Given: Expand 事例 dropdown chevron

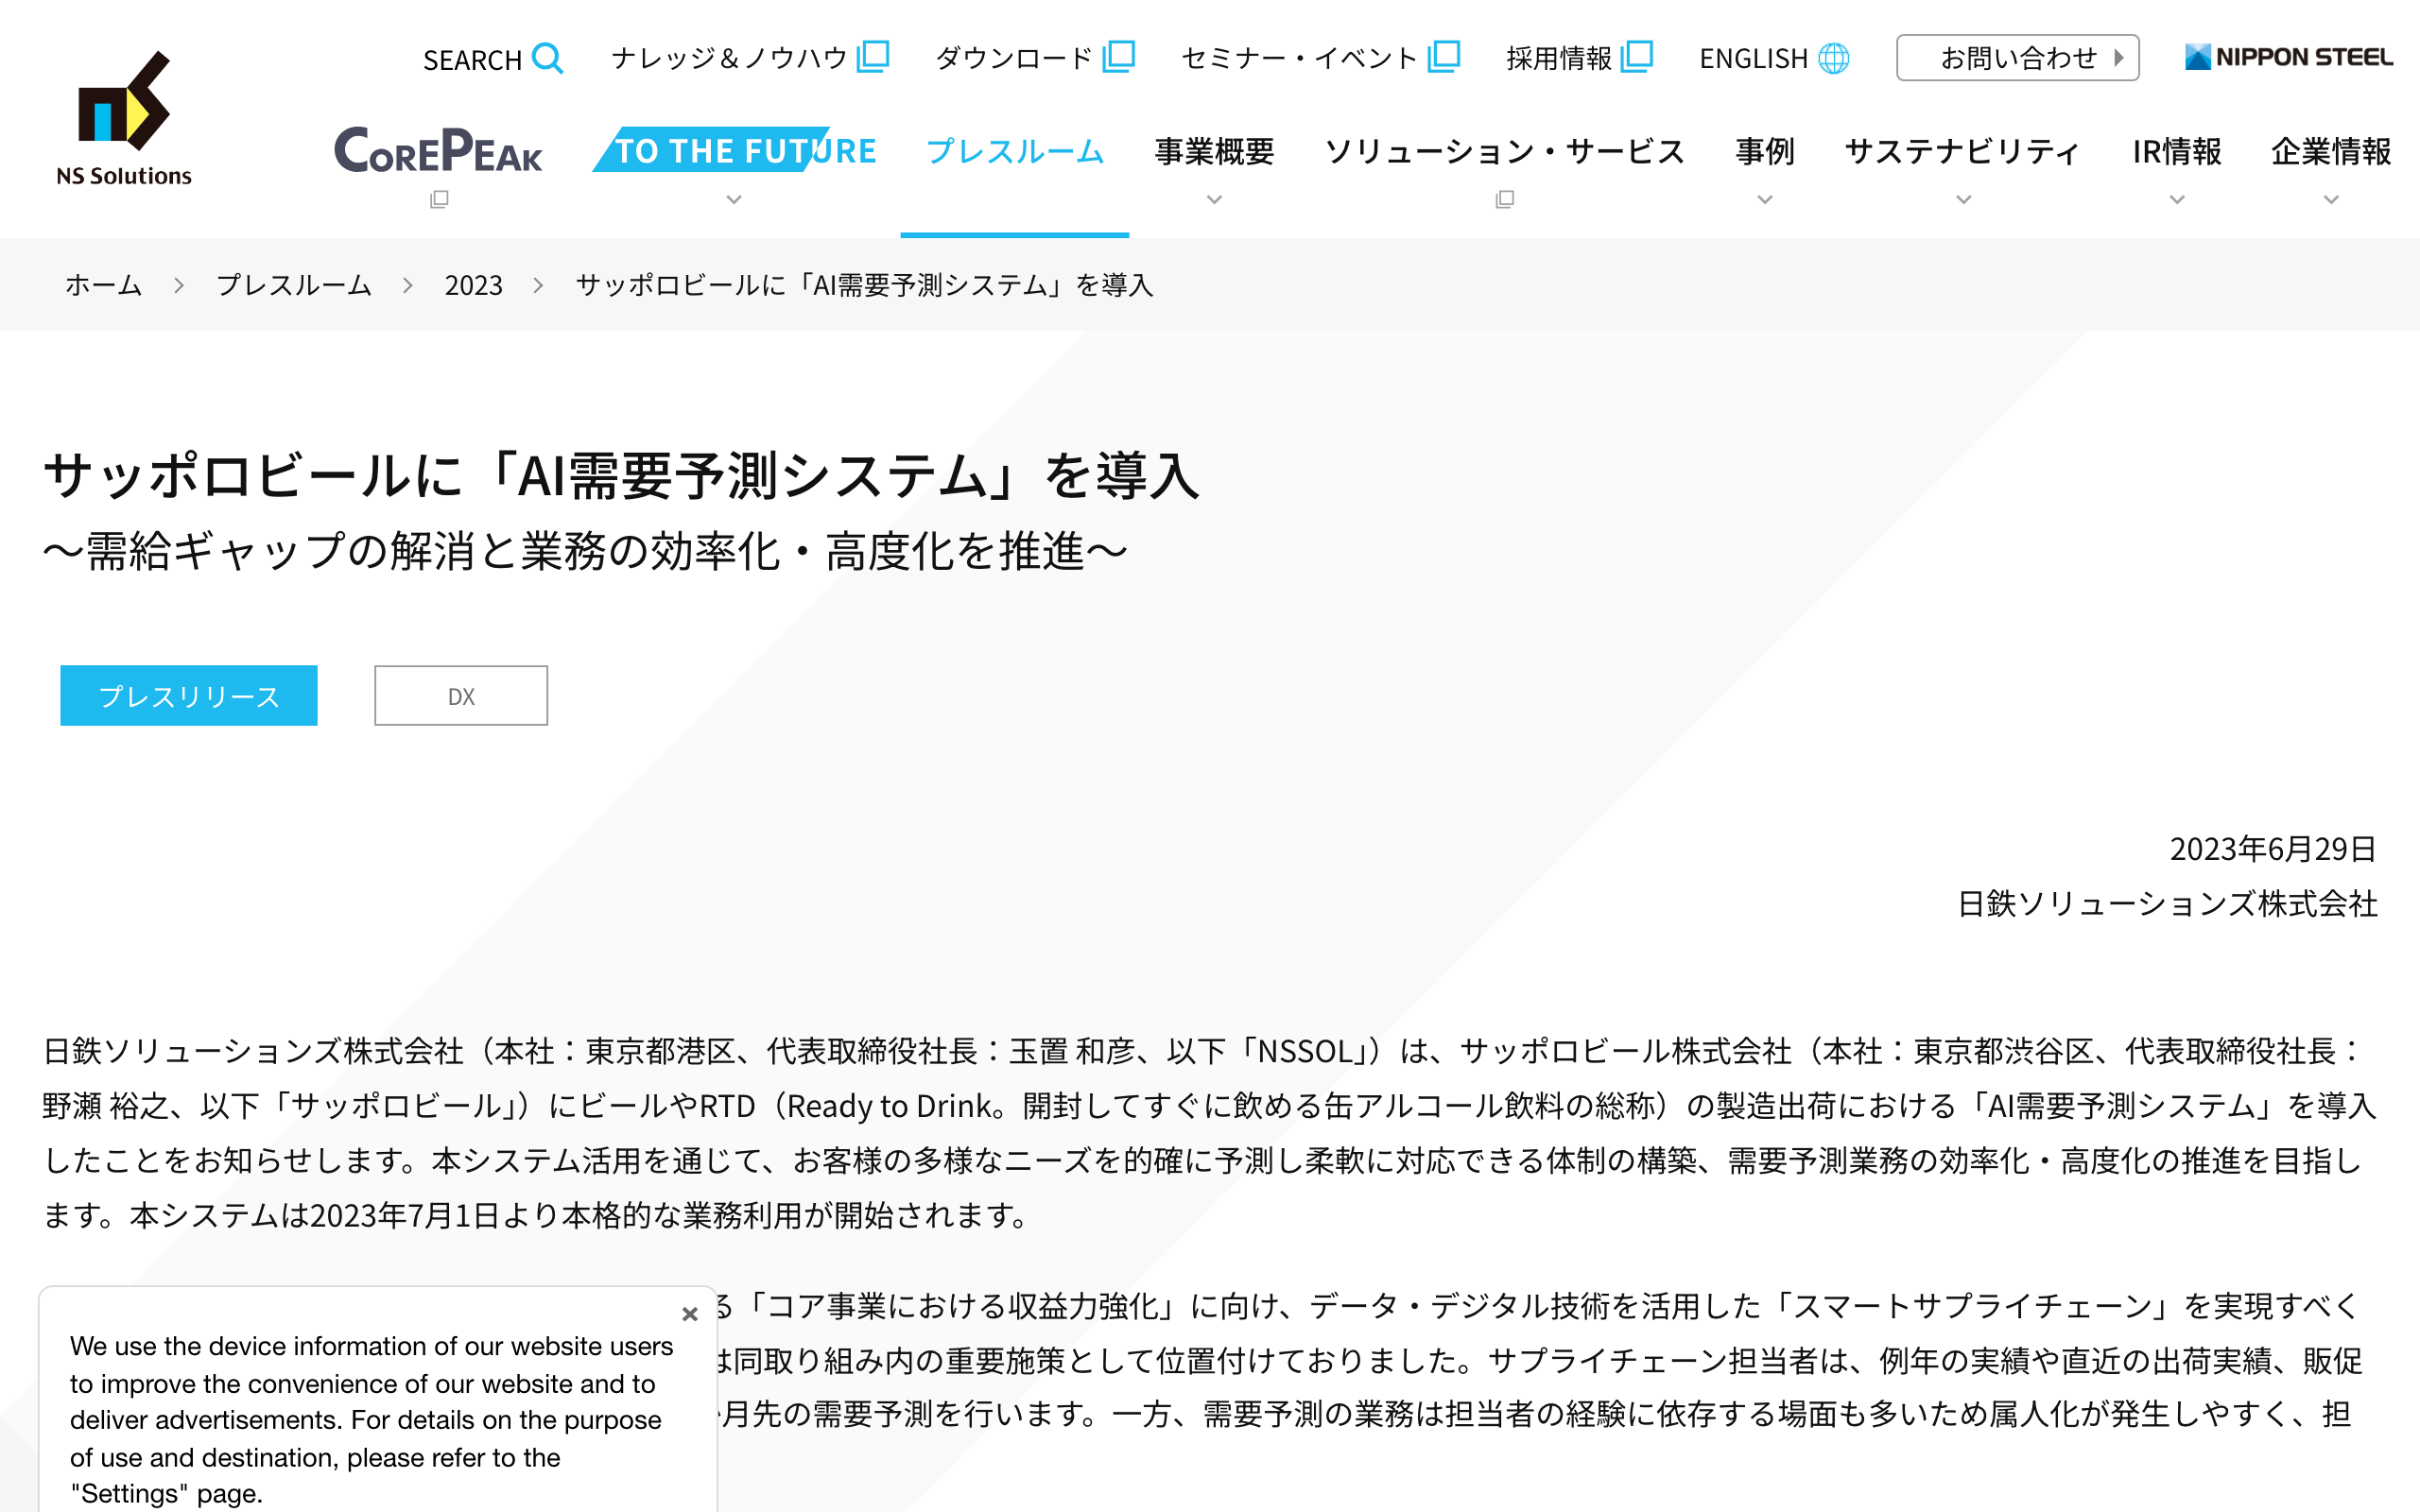Looking at the screenshot, I should pyautogui.click(x=1765, y=200).
